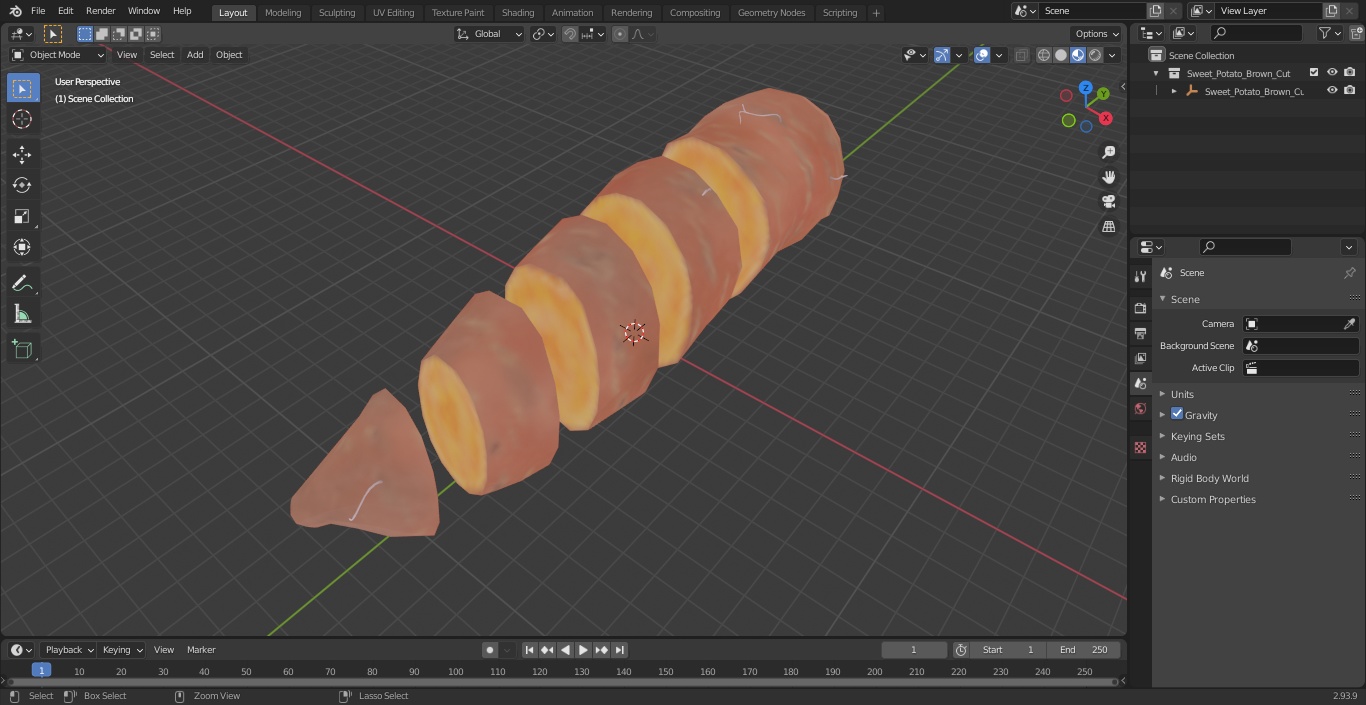Open the Output properties tab

point(1140,333)
